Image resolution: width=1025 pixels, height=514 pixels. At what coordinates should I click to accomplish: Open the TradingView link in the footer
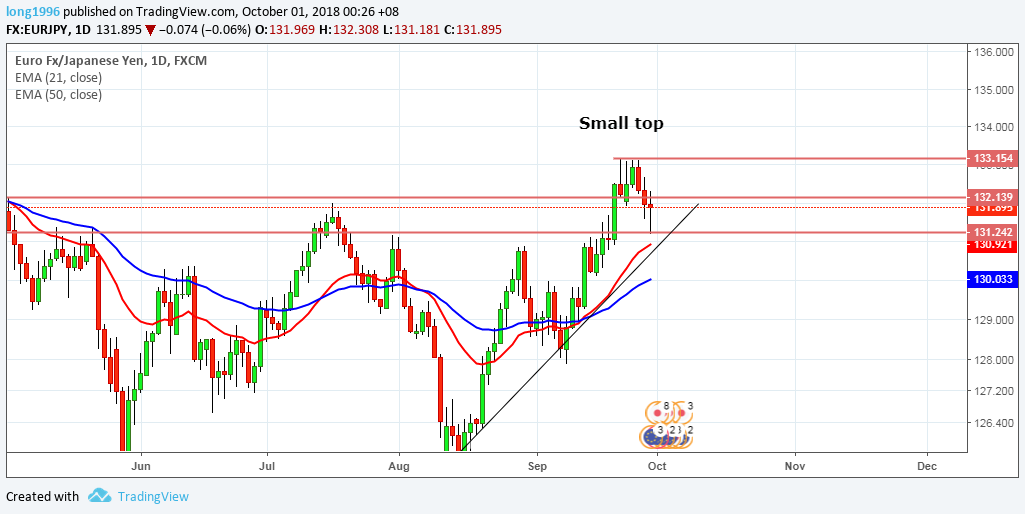click(x=153, y=496)
